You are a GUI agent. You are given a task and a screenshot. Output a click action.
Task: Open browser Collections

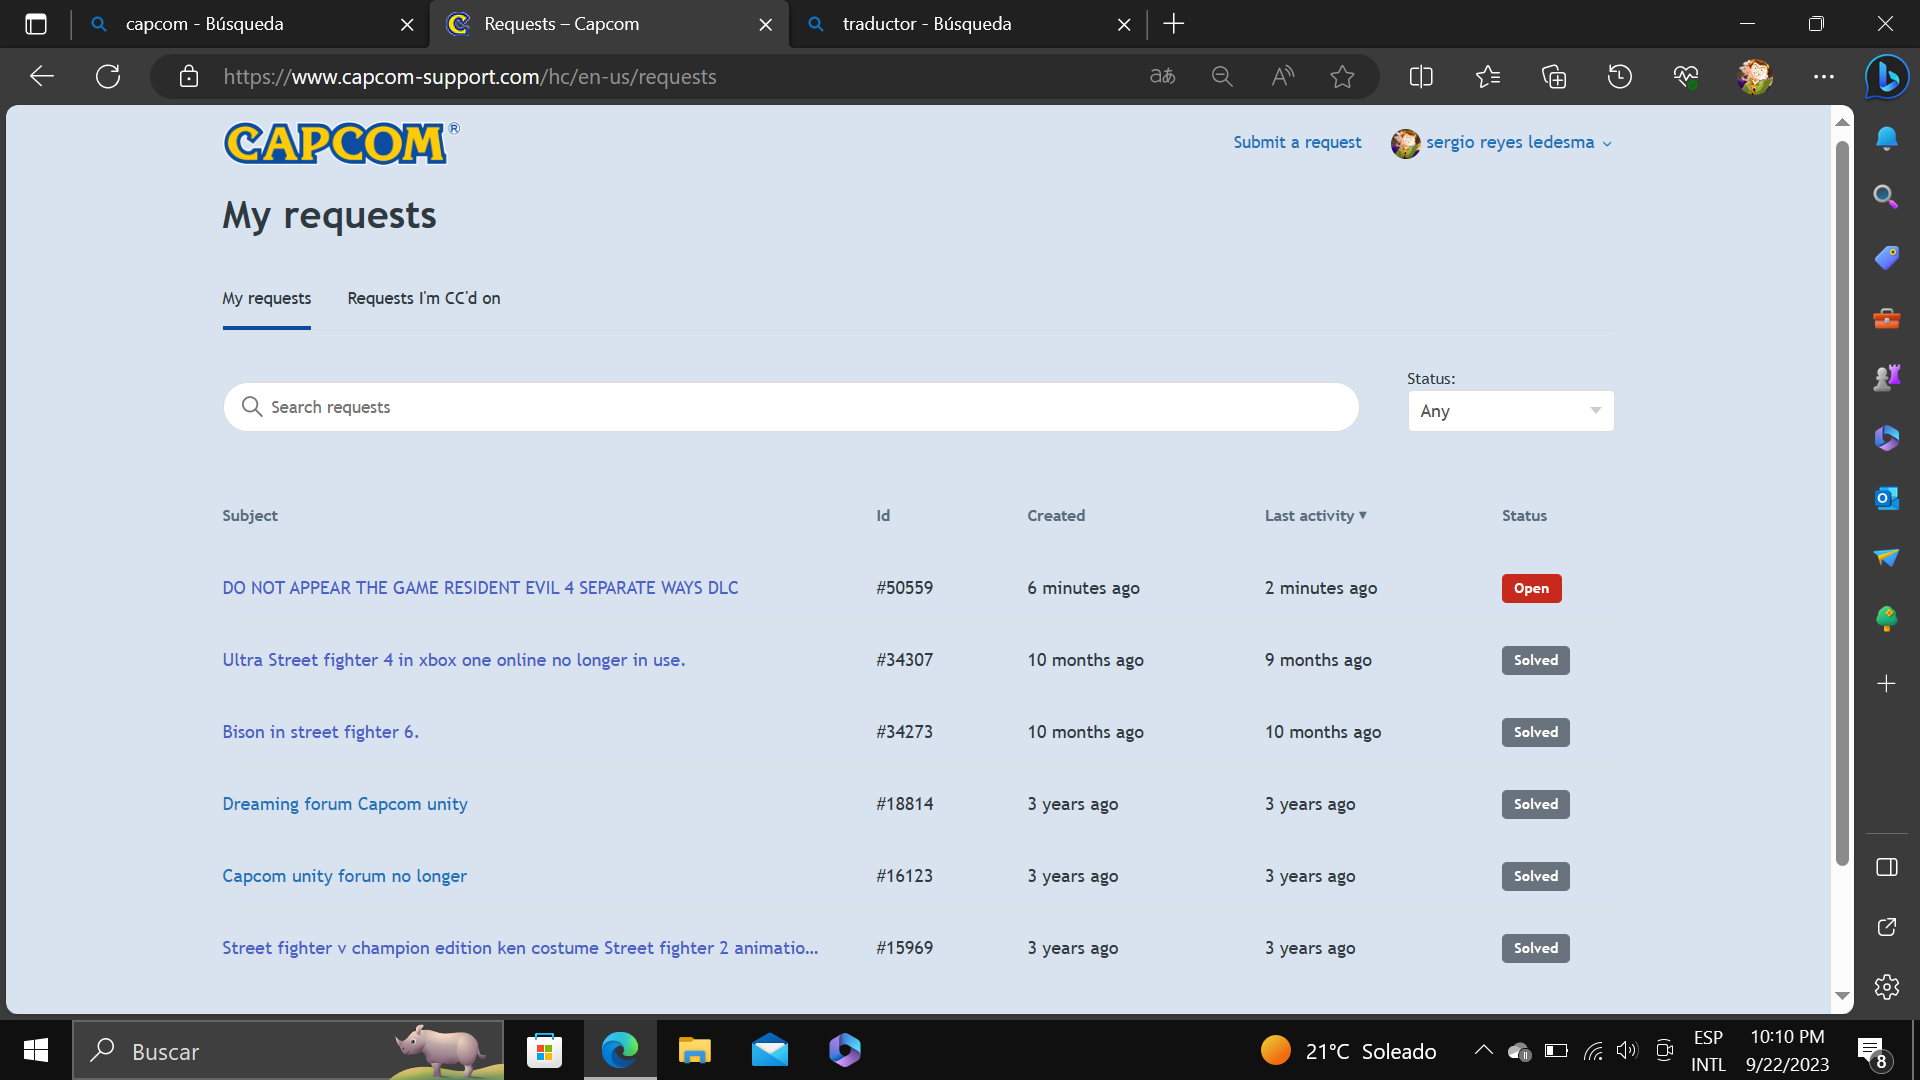click(1554, 77)
